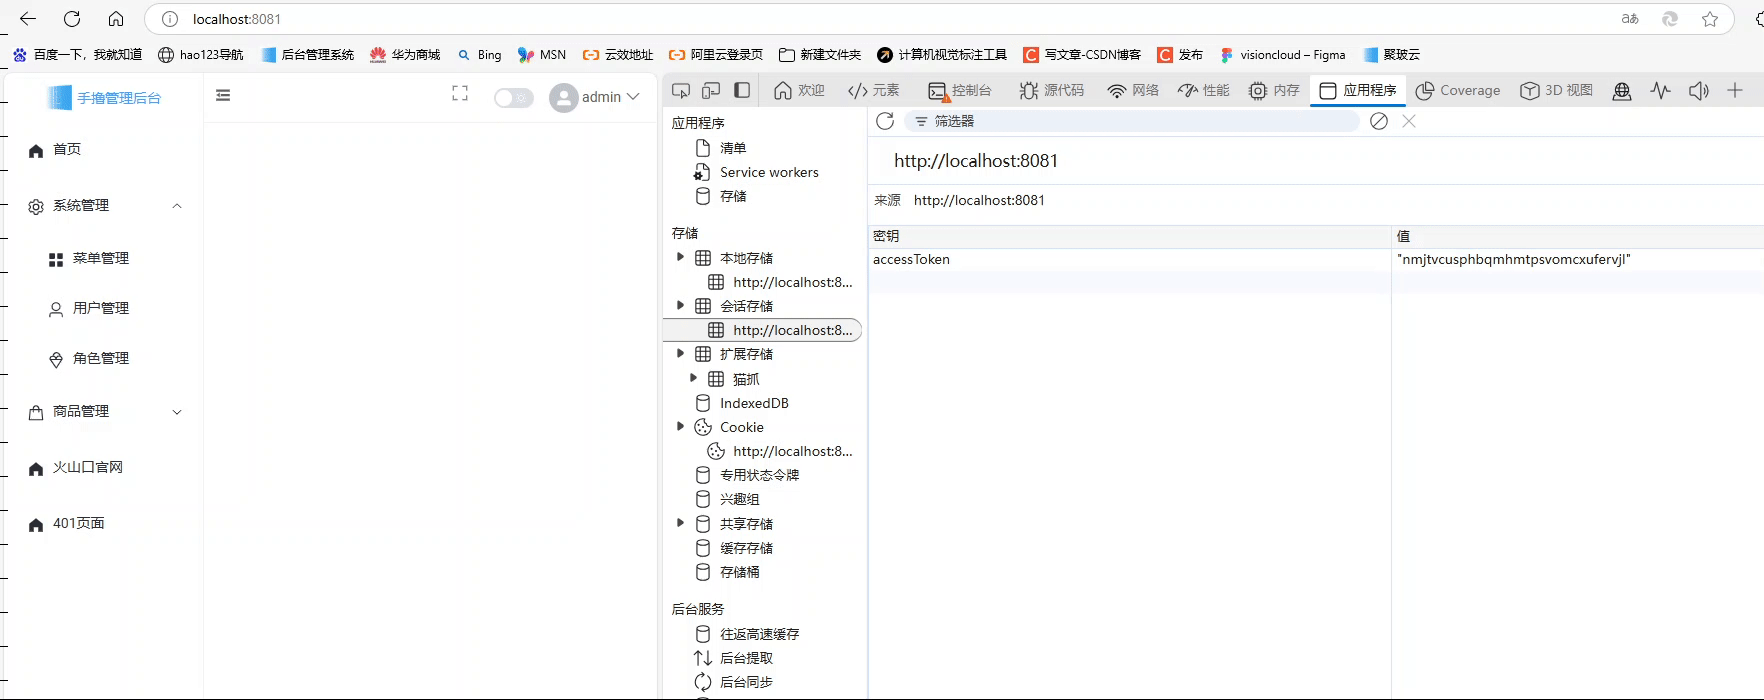Viewport: 1764px width, 700px height.
Task: Reload the page with the refresh icon
Action: tap(72, 19)
